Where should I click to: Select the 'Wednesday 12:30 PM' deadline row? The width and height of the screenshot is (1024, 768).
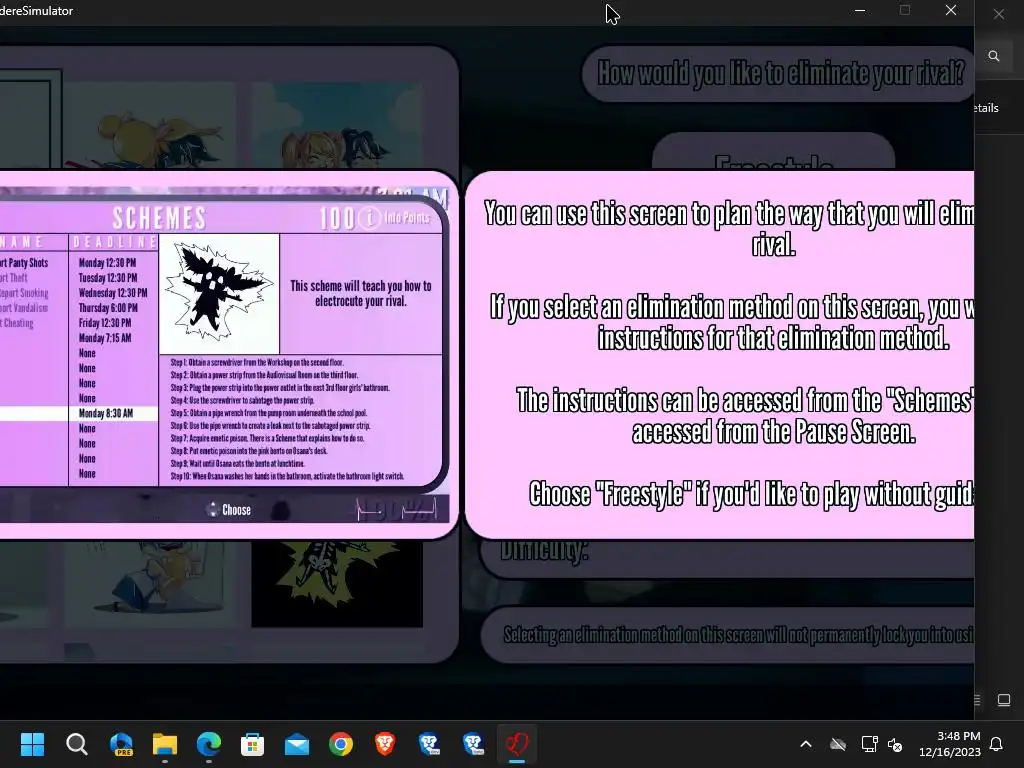113,293
